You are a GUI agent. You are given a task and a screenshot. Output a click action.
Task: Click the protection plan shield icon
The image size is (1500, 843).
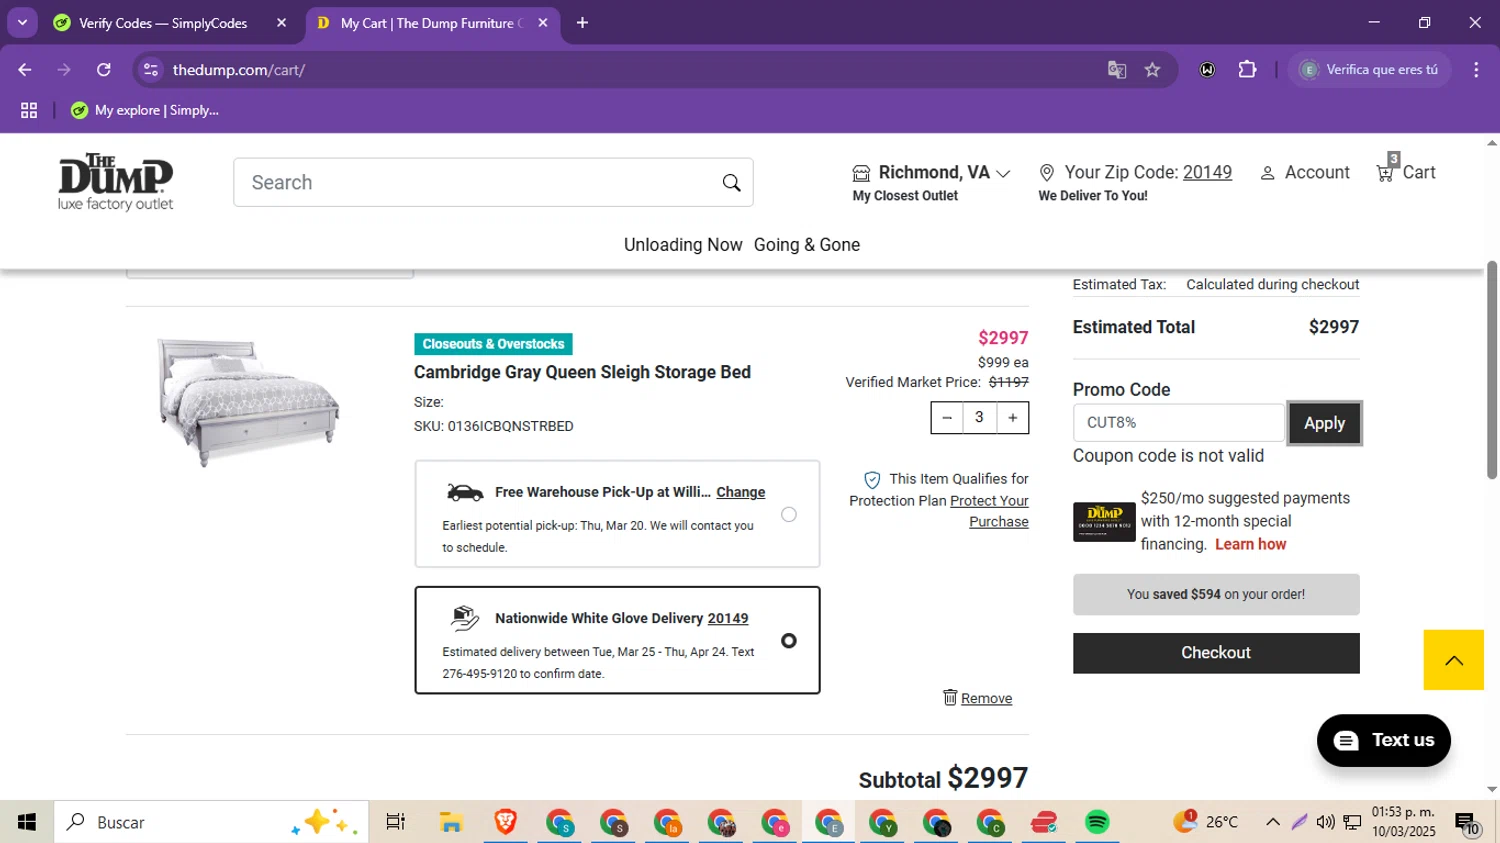pyautogui.click(x=872, y=480)
